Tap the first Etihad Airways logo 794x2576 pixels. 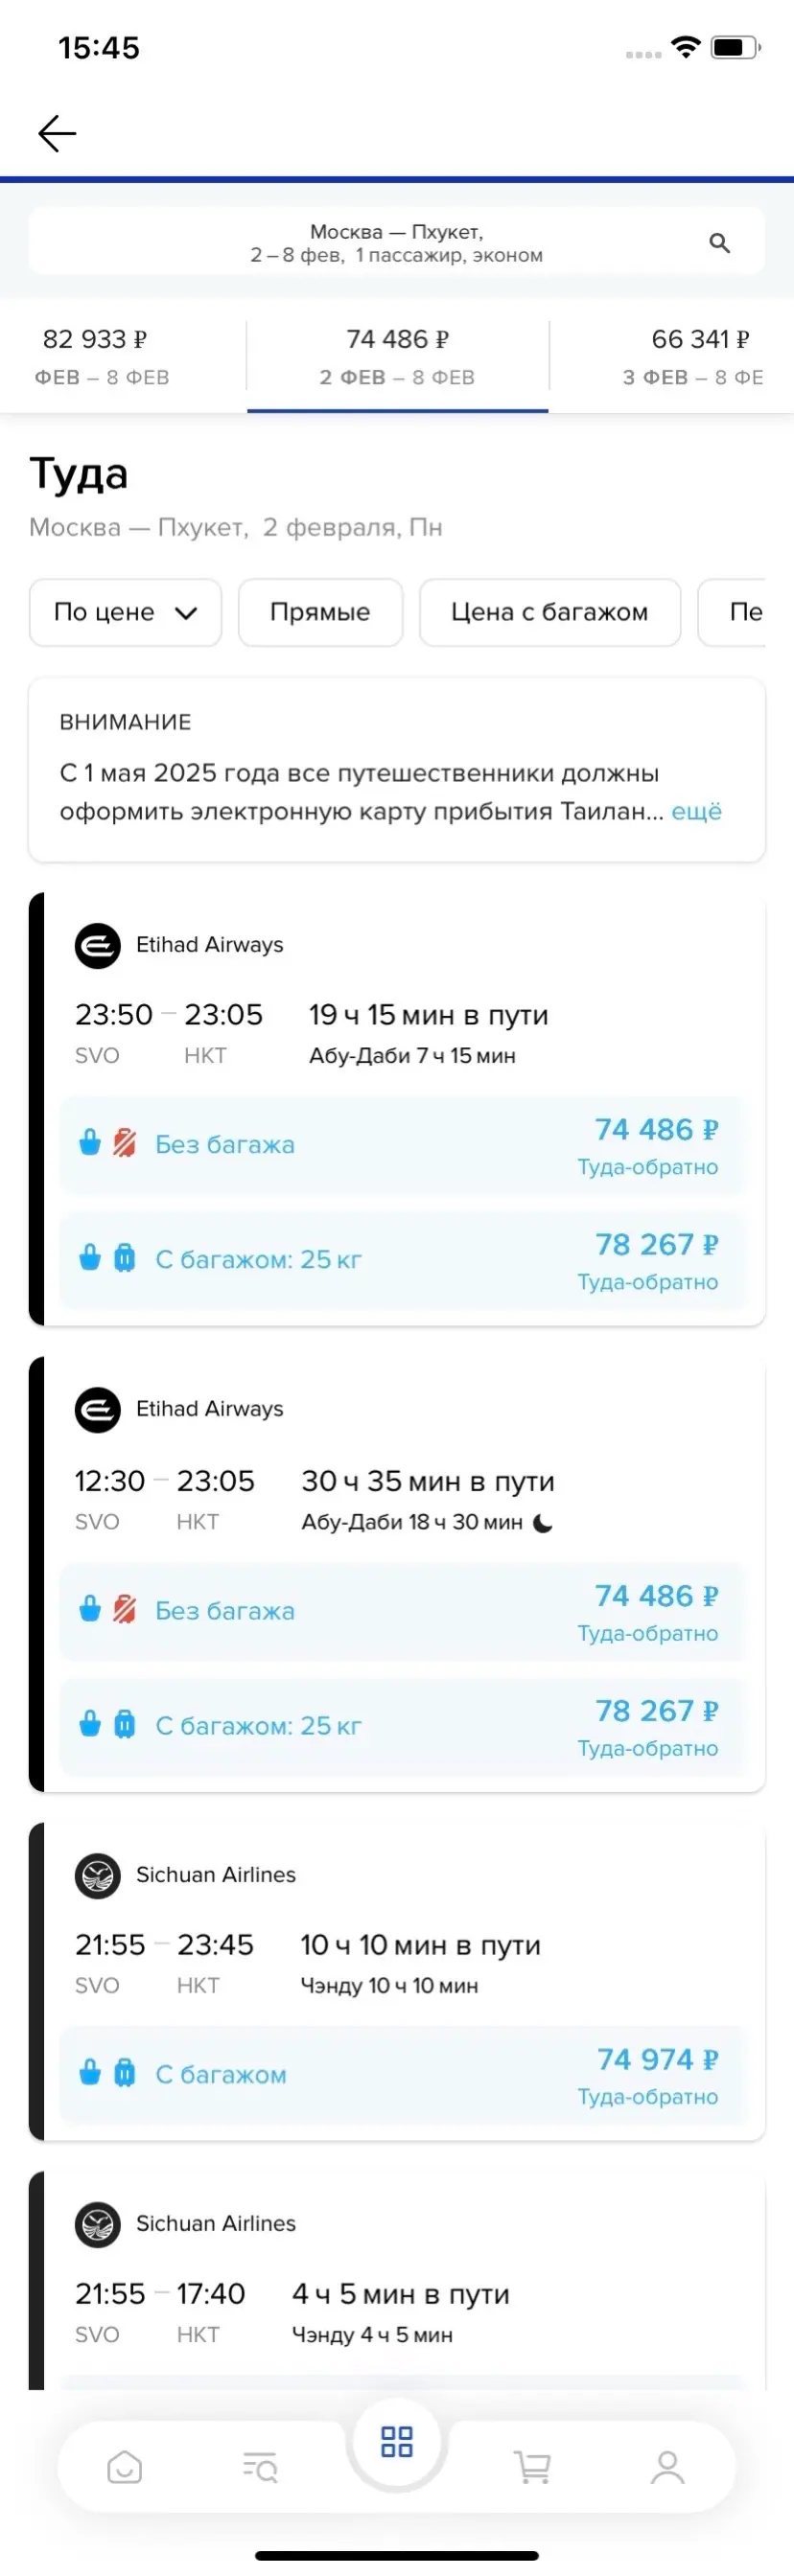[98, 945]
